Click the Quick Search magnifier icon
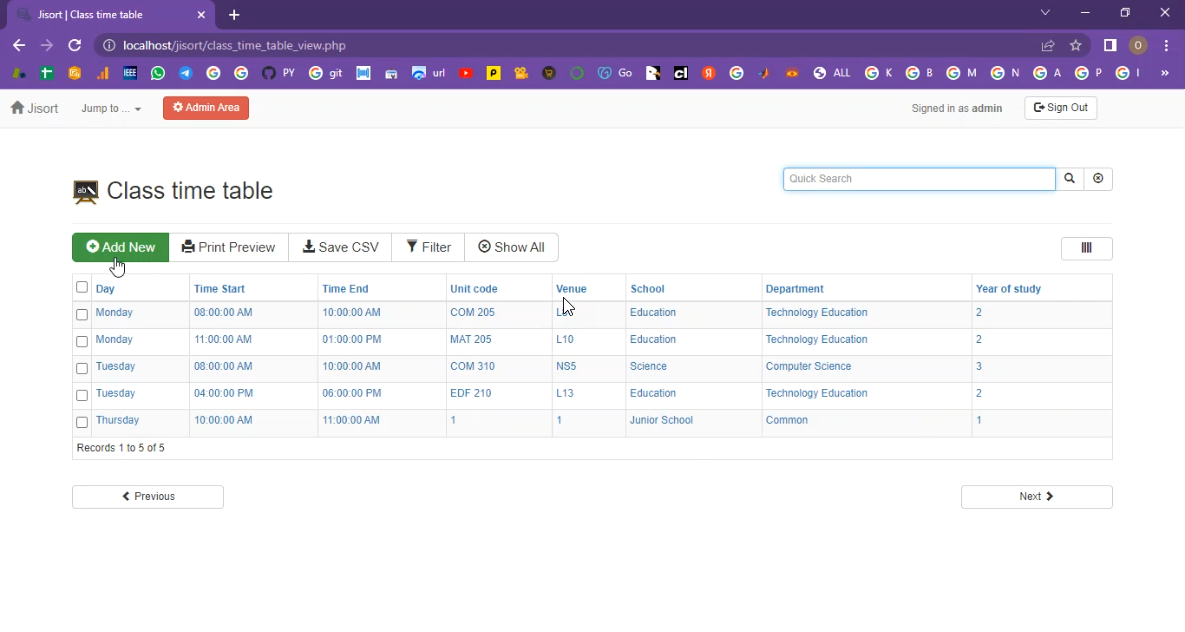 pyautogui.click(x=1069, y=179)
